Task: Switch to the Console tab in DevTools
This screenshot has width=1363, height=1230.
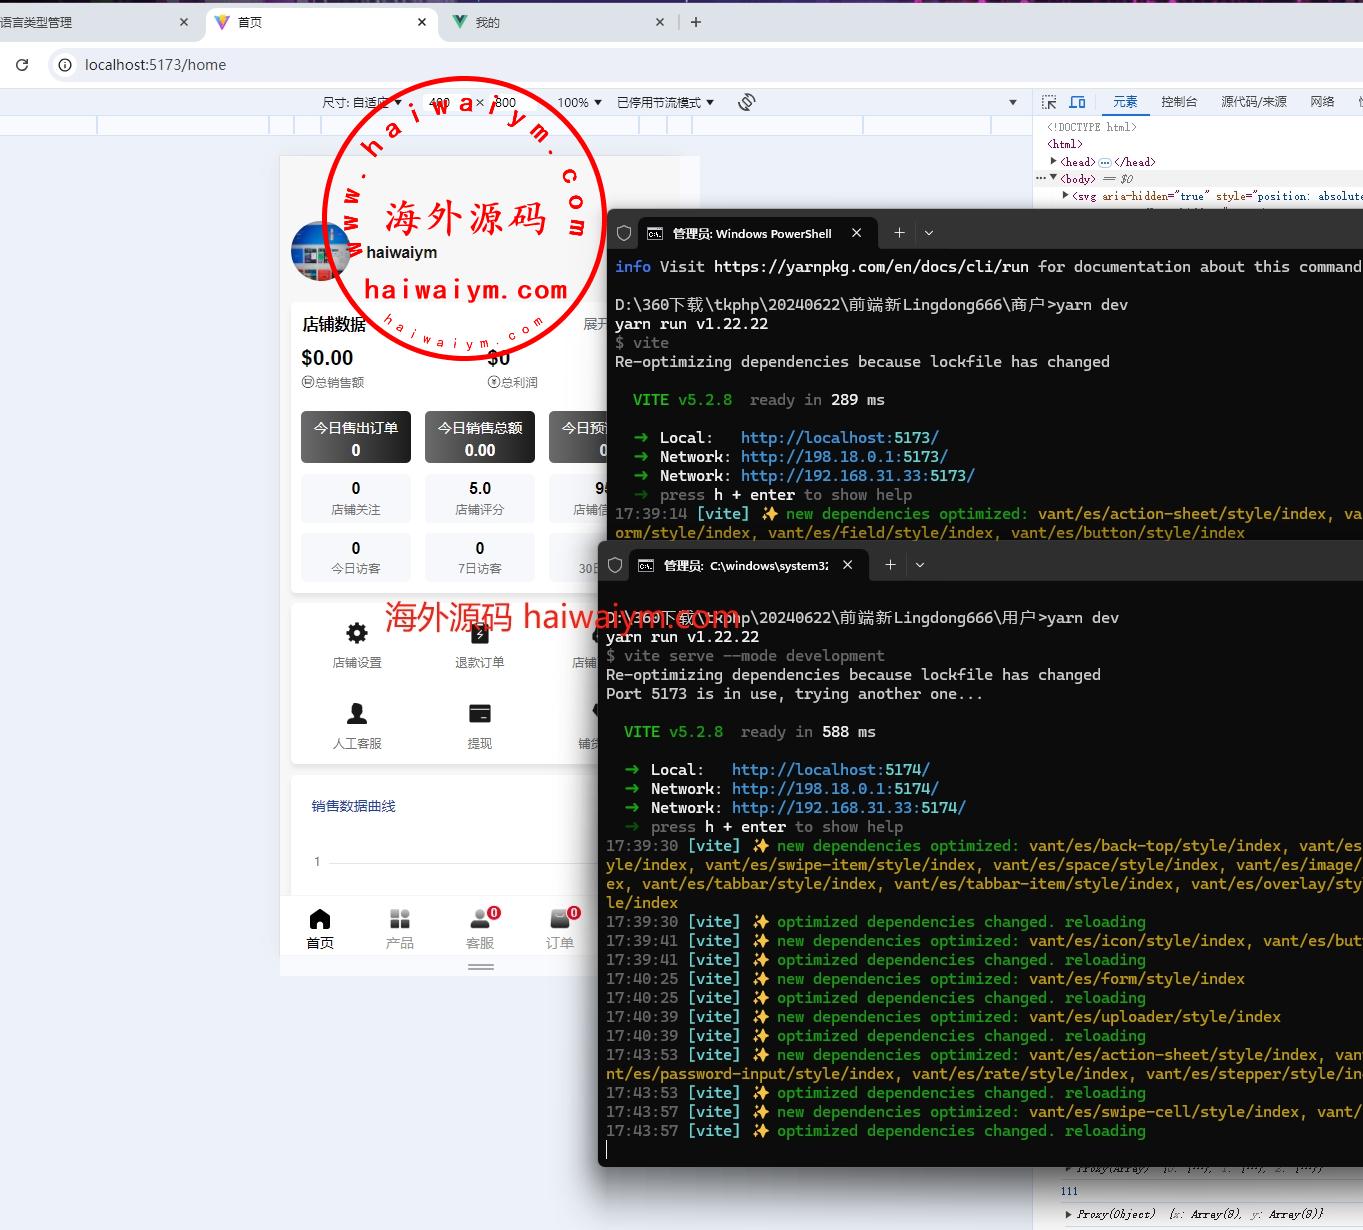Action: coord(1179,102)
